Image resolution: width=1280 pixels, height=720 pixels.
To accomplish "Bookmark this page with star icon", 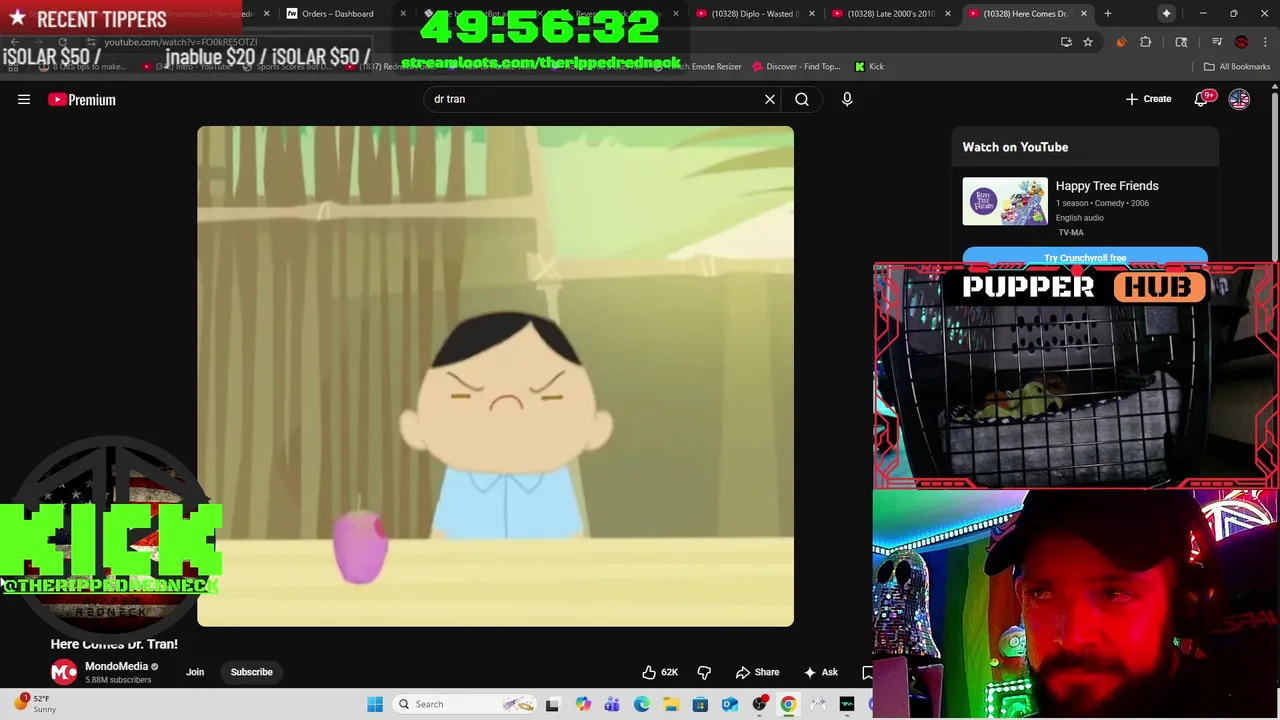I will [1088, 42].
